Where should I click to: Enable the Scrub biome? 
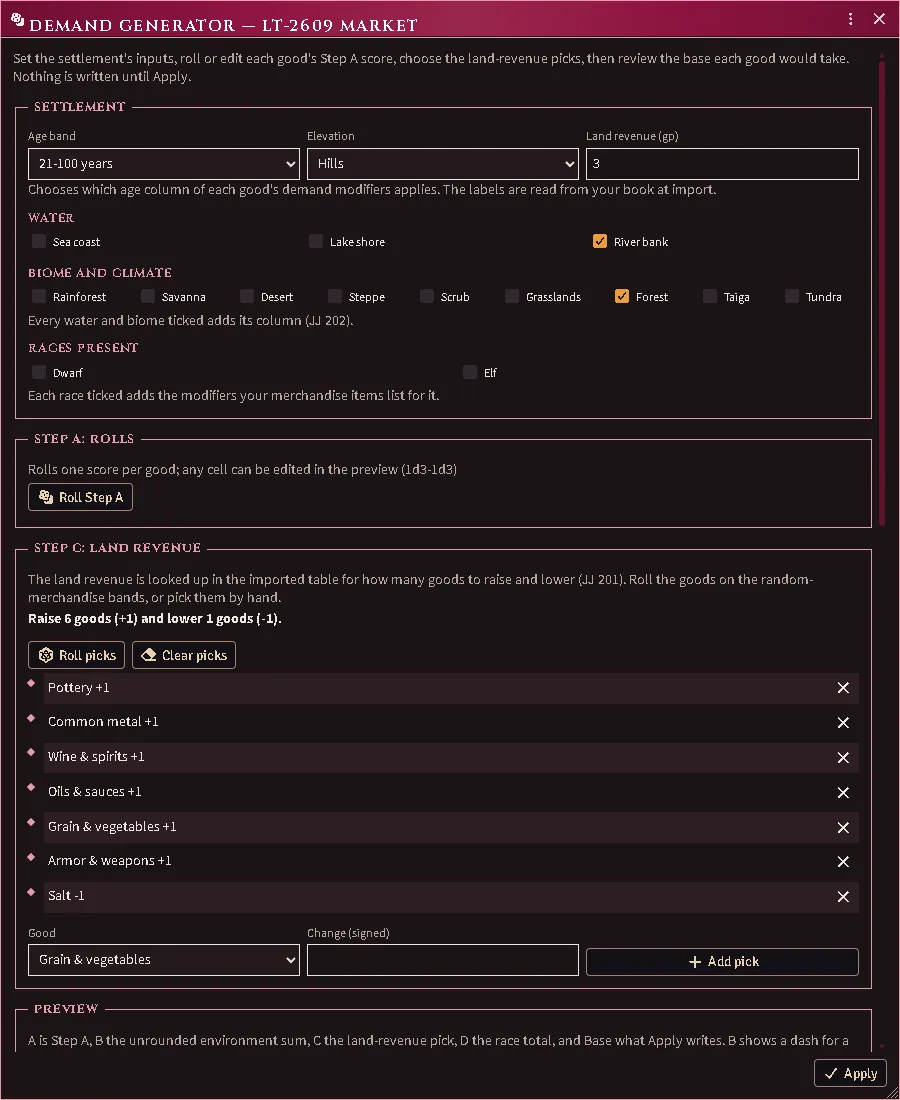click(x=427, y=296)
